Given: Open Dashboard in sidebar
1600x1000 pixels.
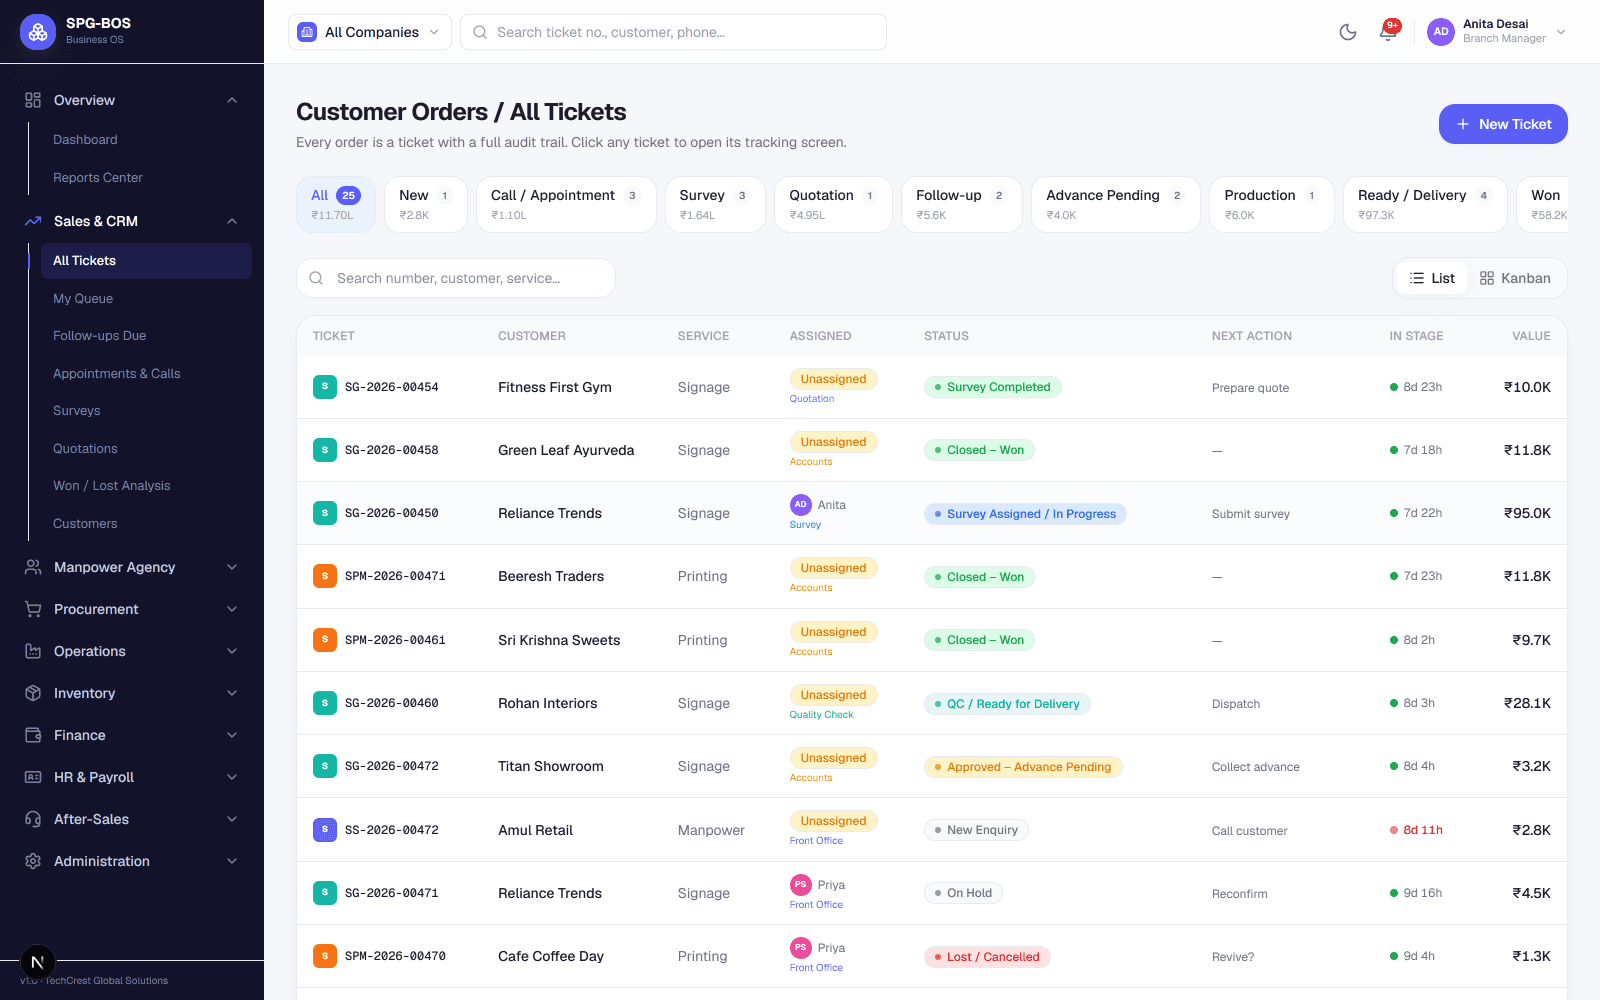Looking at the screenshot, I should tap(85, 140).
